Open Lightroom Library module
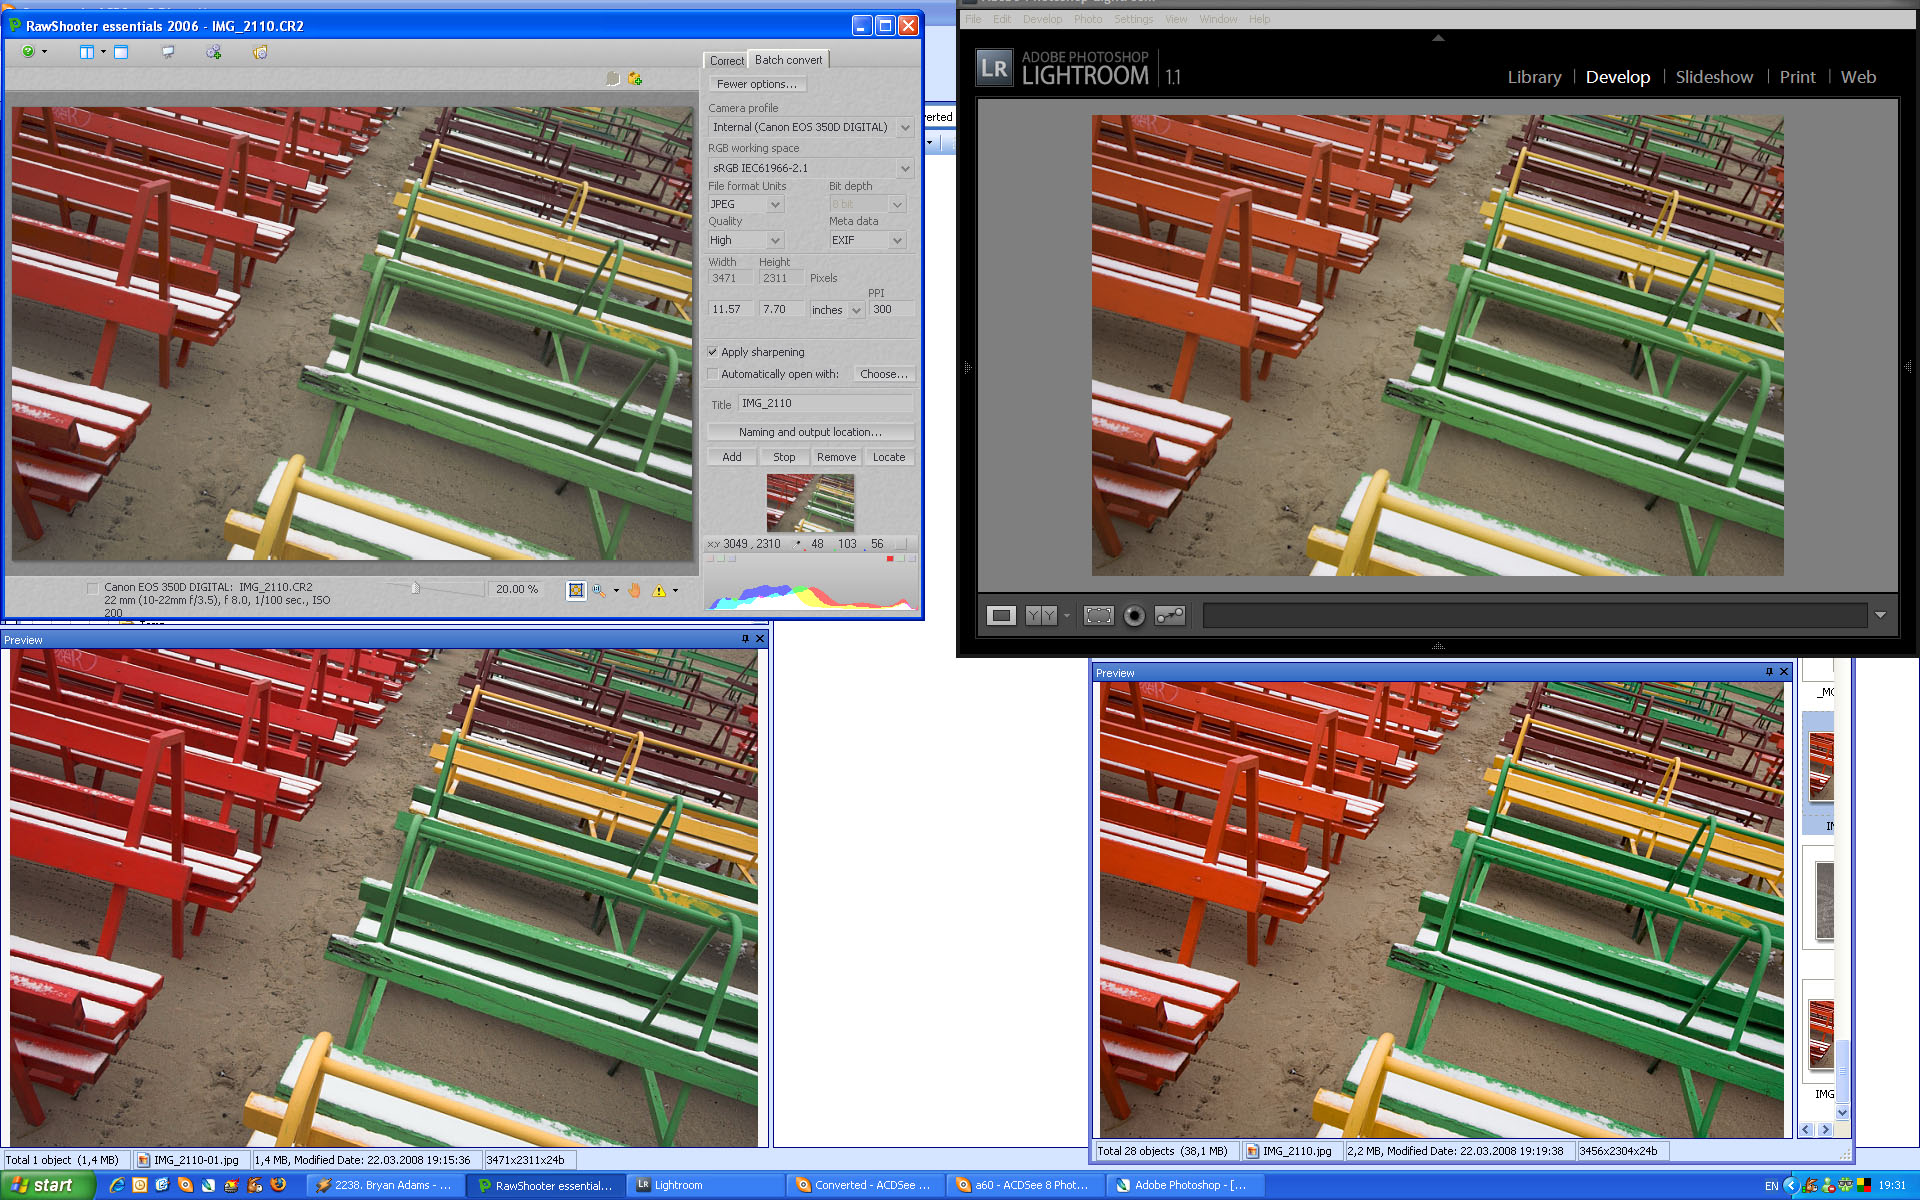This screenshot has width=1920, height=1200. (x=1534, y=77)
